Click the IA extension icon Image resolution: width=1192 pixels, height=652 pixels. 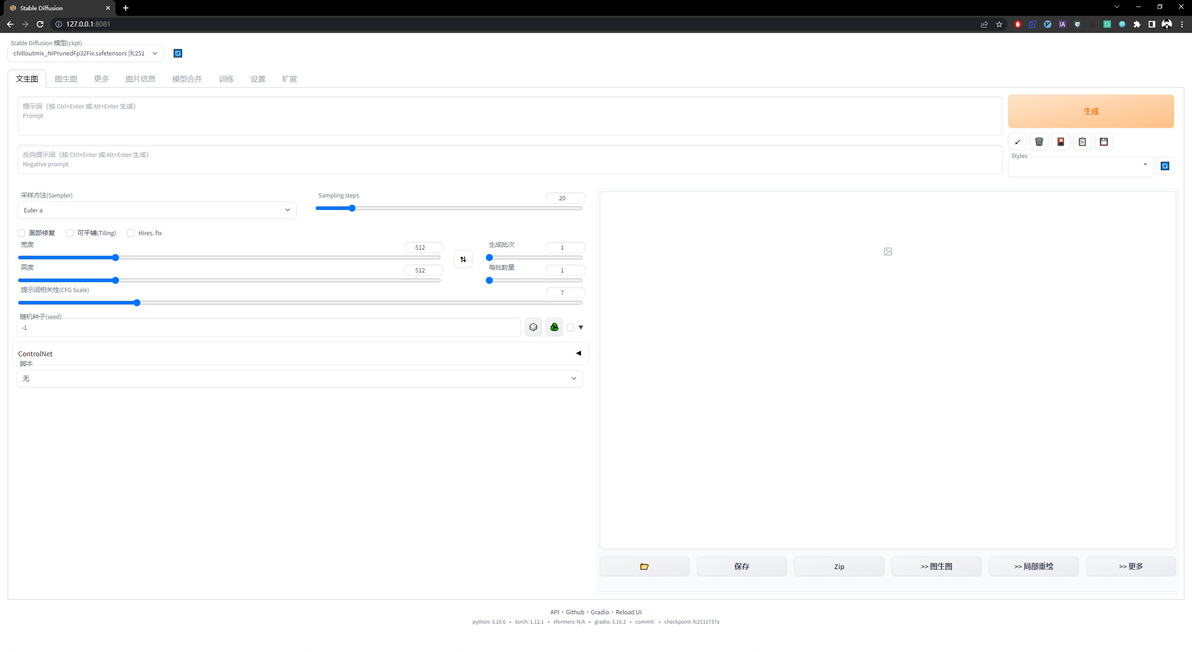click(x=1062, y=24)
